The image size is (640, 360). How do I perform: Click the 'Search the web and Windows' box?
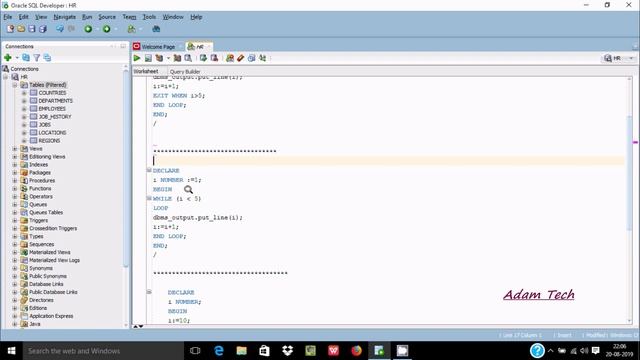(104, 351)
